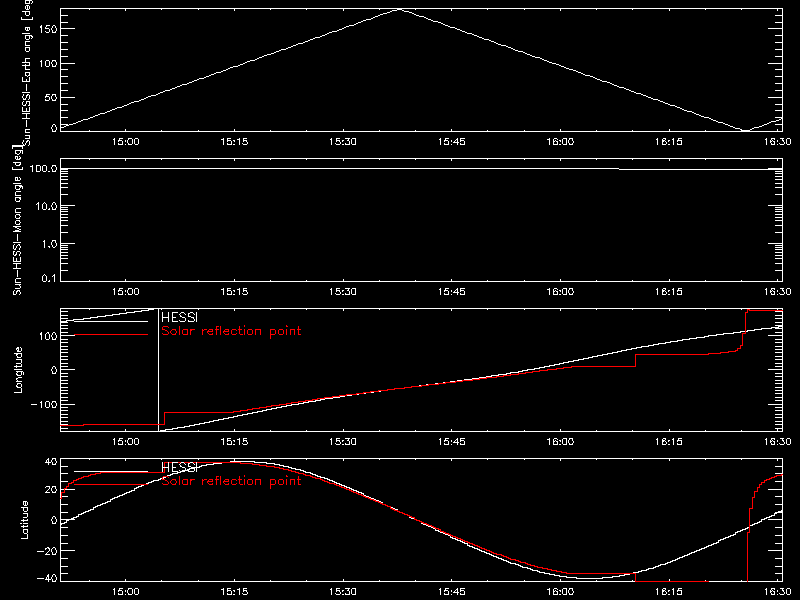The height and width of the screenshot is (600, 800).
Task: Click the Sun-HESSI-Moon angle axis label
Action: pos(17,220)
